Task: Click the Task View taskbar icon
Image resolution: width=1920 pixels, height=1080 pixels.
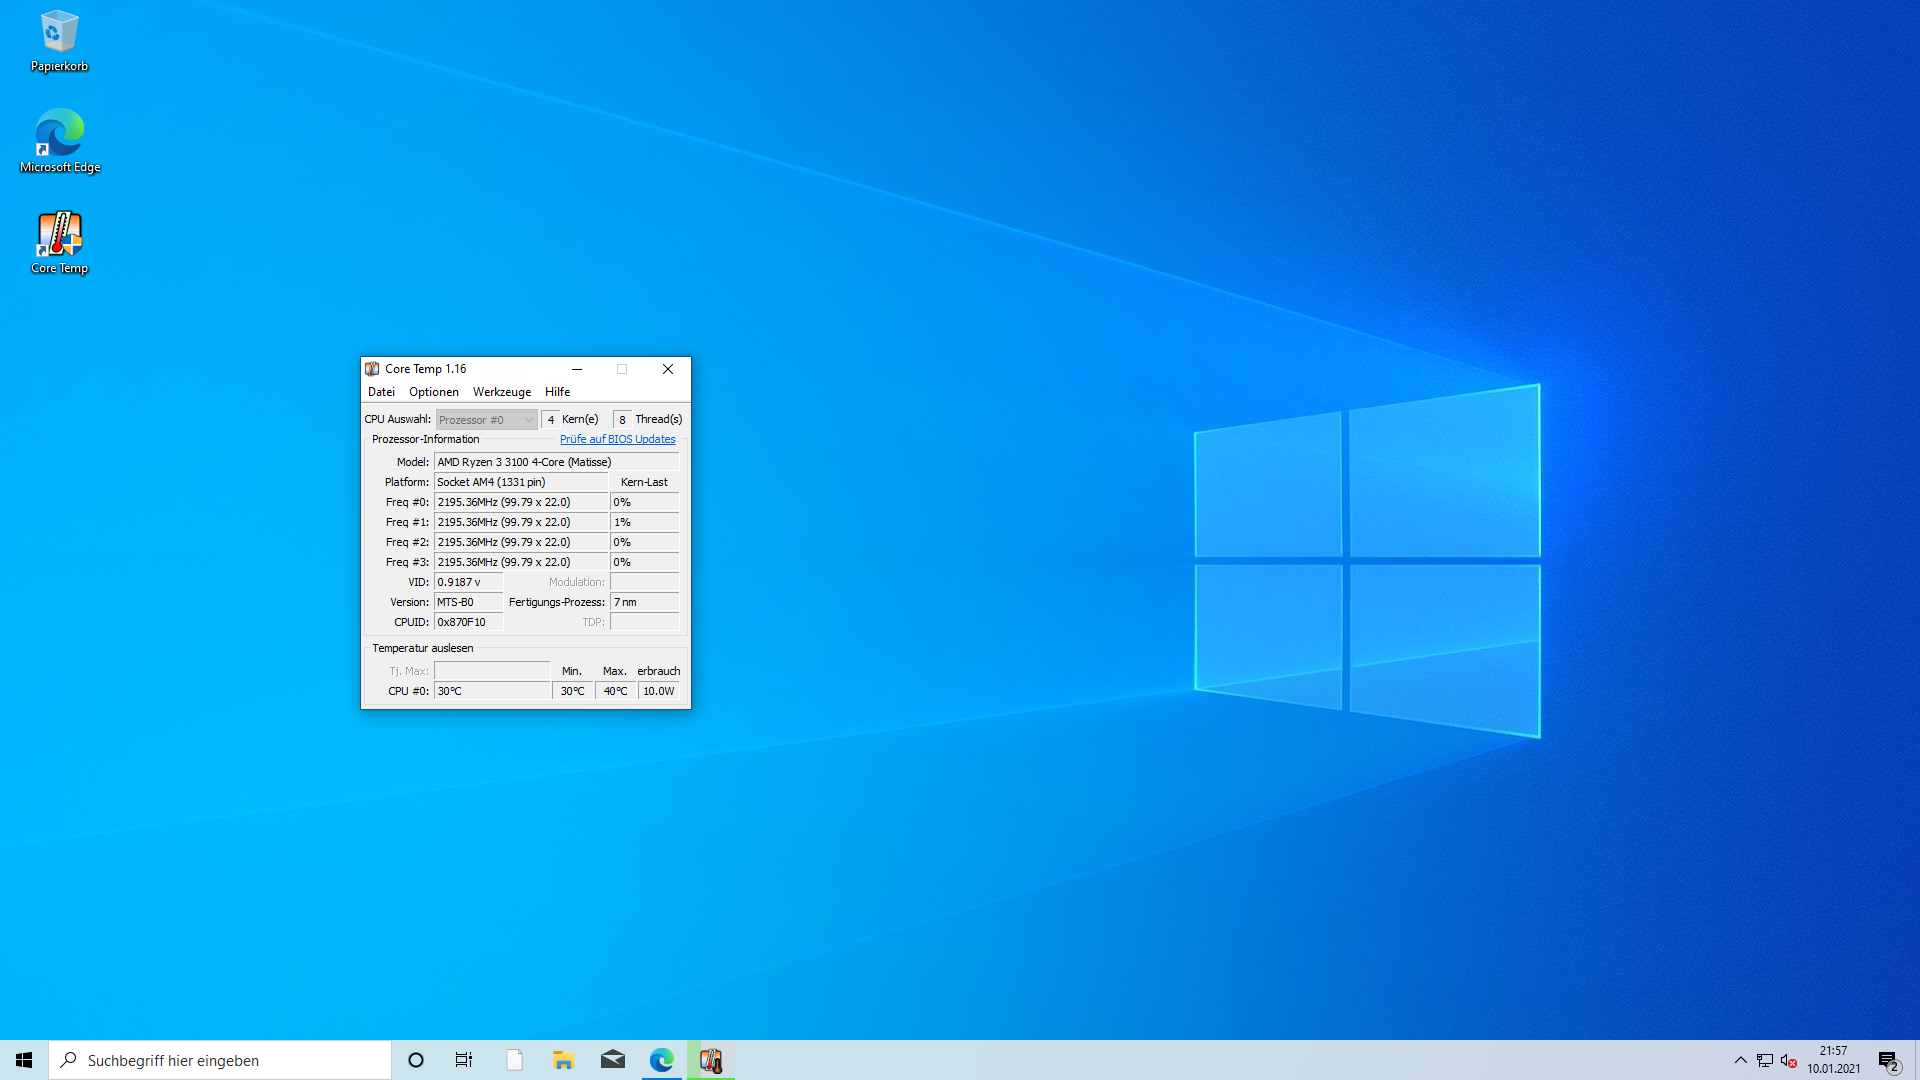Action: point(464,1060)
